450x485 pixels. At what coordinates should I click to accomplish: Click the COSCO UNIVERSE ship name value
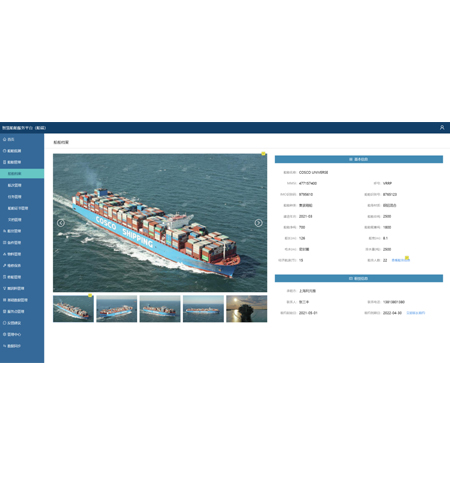(x=313, y=172)
